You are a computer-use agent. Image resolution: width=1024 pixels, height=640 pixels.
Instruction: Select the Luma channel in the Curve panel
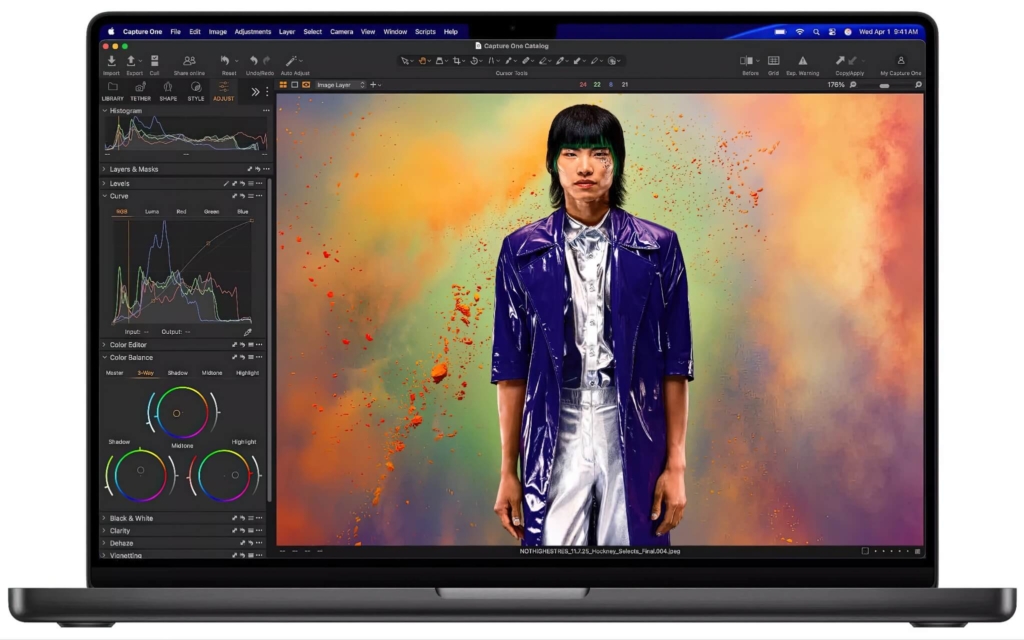point(150,211)
